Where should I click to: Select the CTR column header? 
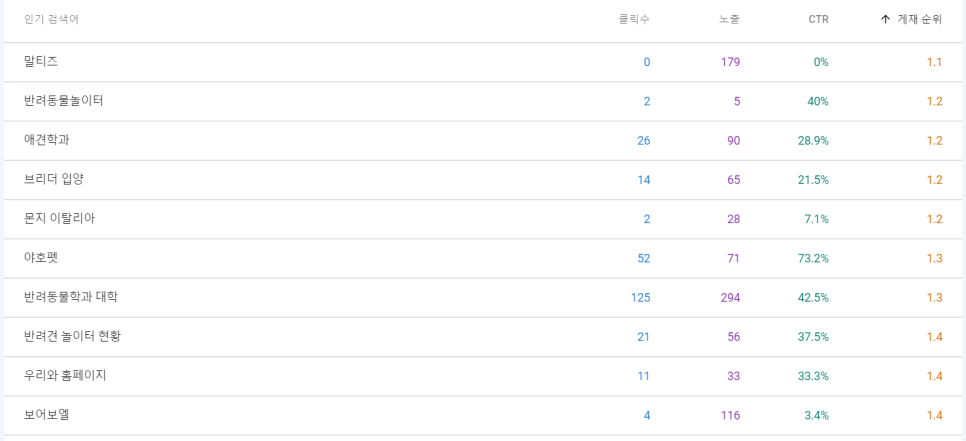click(x=818, y=20)
